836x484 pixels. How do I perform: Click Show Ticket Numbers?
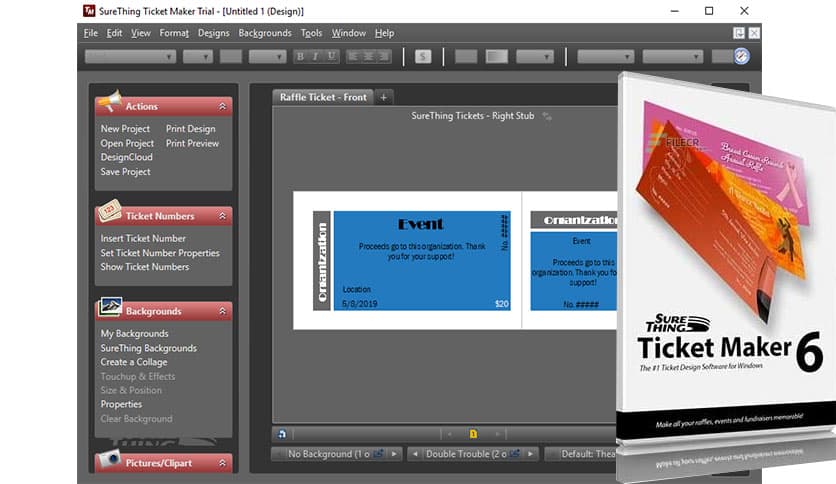[144, 267]
